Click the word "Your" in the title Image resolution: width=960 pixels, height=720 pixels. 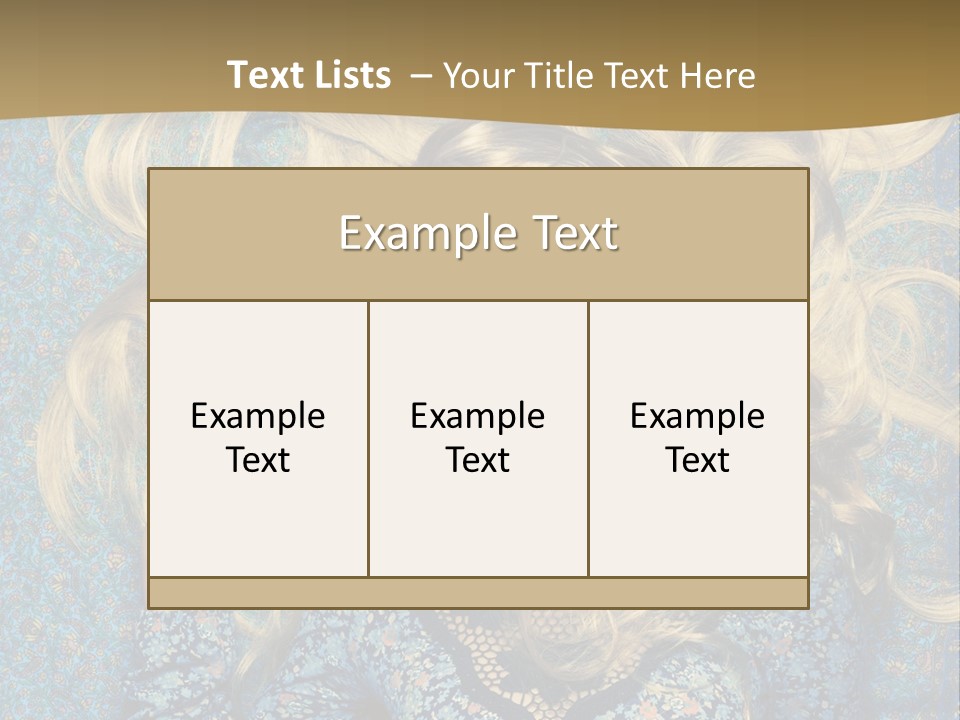click(x=479, y=75)
